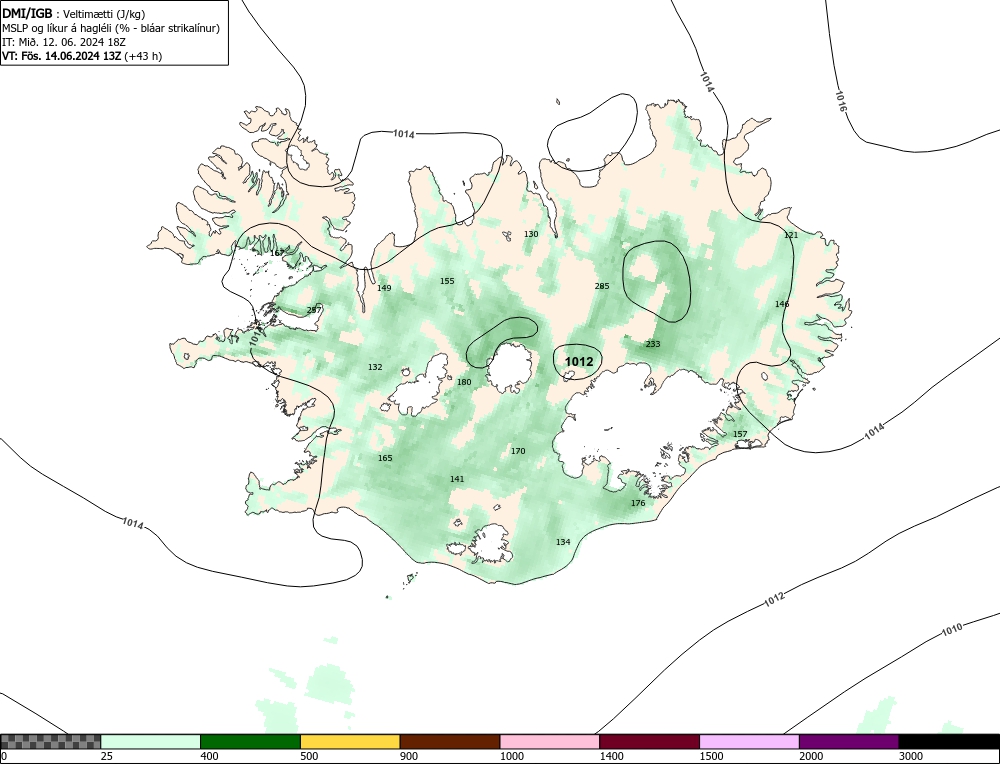This screenshot has height=764, width=1000.
Task: Click the CAPE value 233 on the map
Action: coord(653,344)
